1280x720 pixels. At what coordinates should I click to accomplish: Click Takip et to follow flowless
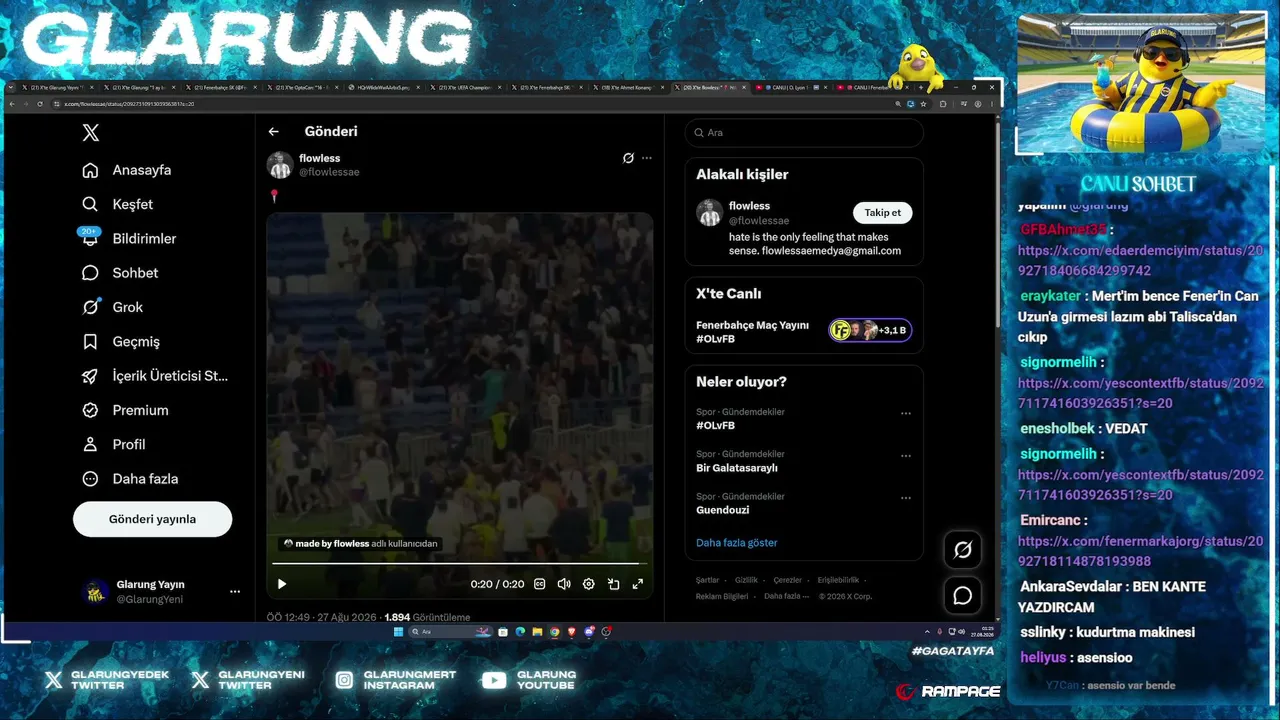(x=883, y=212)
